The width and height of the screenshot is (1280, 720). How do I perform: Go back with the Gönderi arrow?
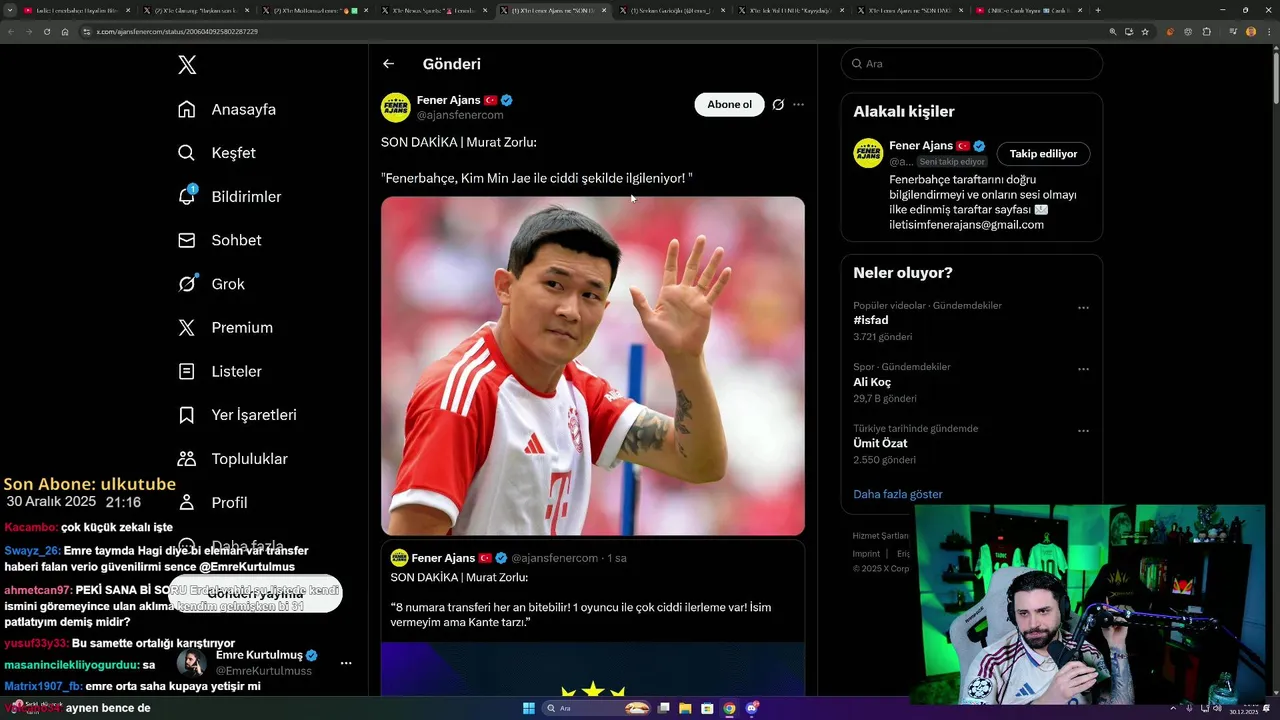389,64
